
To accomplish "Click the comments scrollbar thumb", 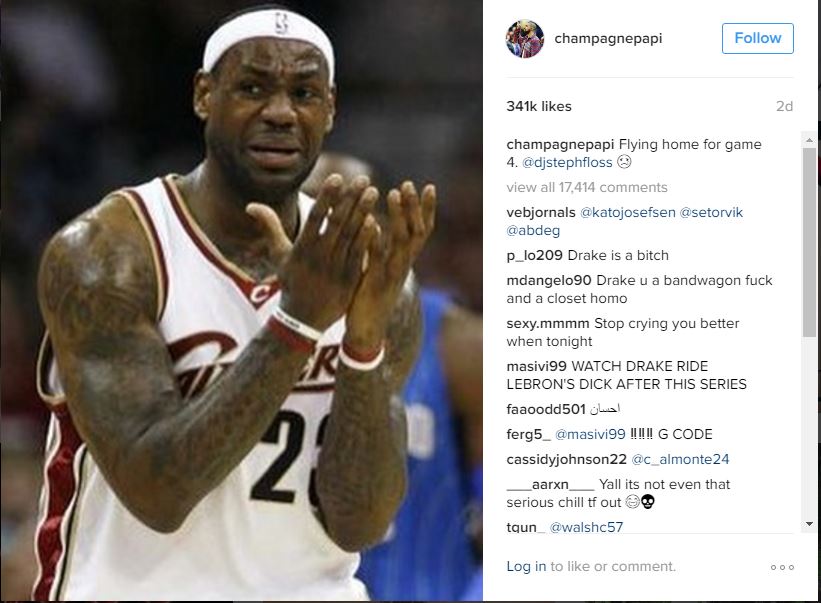I will 809,242.
